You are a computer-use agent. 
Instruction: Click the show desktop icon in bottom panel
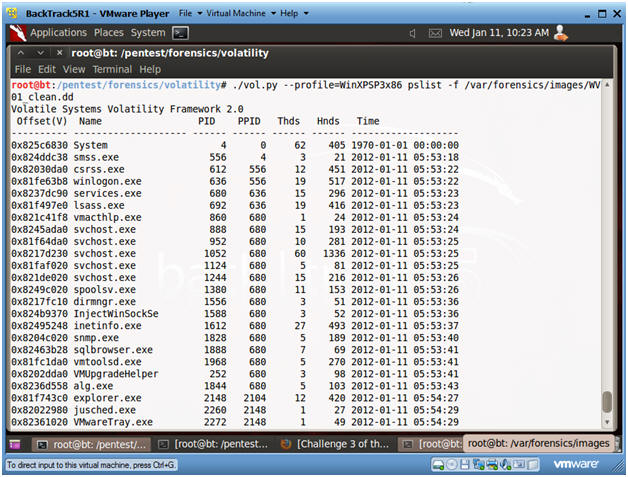click(15, 444)
